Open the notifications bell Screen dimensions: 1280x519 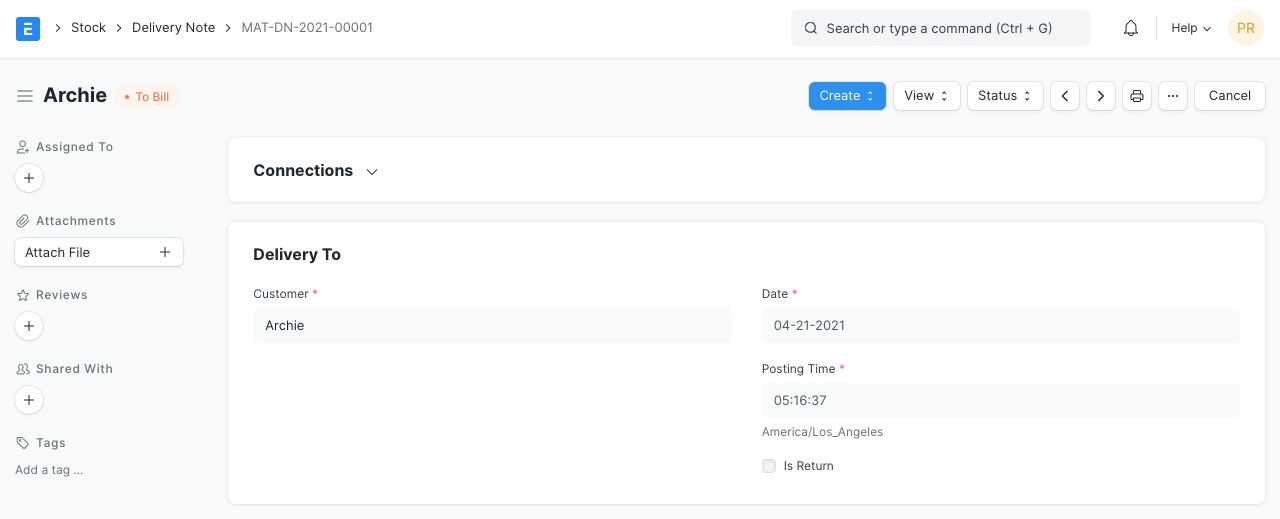[1131, 28]
